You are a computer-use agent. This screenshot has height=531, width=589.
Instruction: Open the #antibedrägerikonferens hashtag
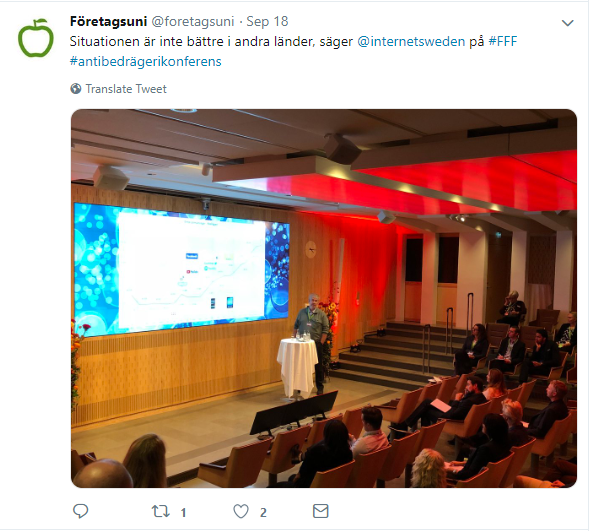point(146,61)
